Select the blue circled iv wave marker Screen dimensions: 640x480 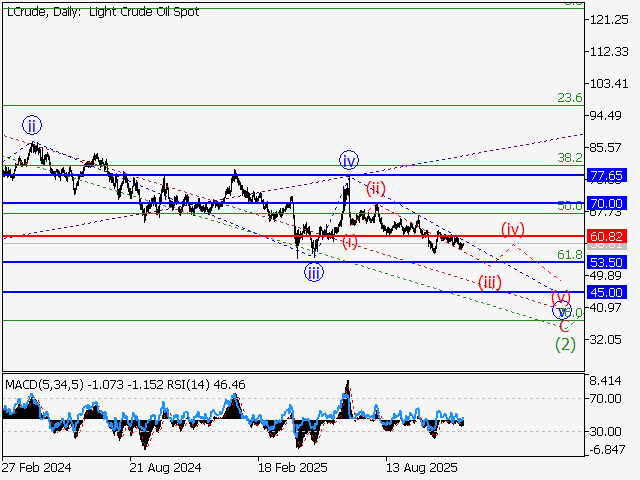[348, 160]
